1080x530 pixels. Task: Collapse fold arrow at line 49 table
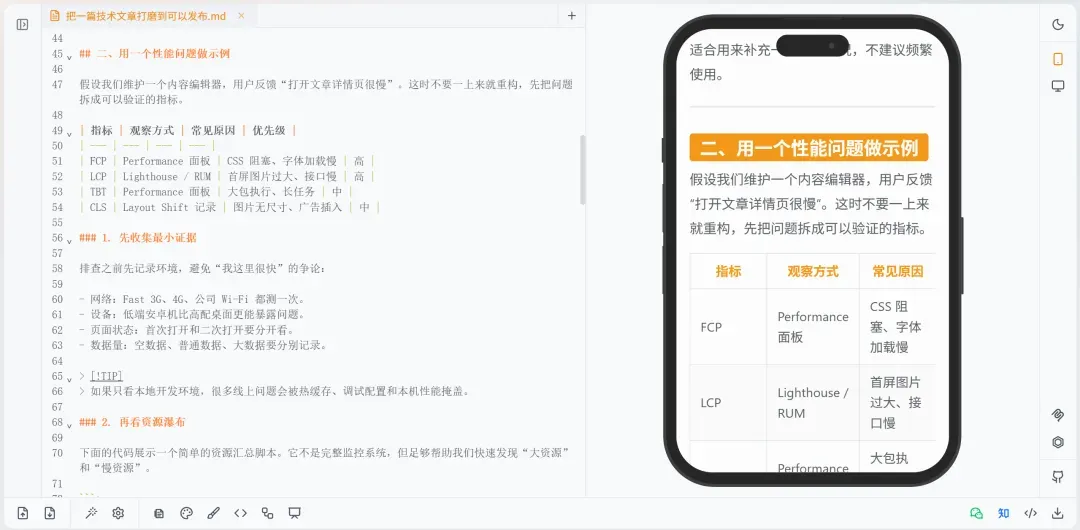click(70, 132)
